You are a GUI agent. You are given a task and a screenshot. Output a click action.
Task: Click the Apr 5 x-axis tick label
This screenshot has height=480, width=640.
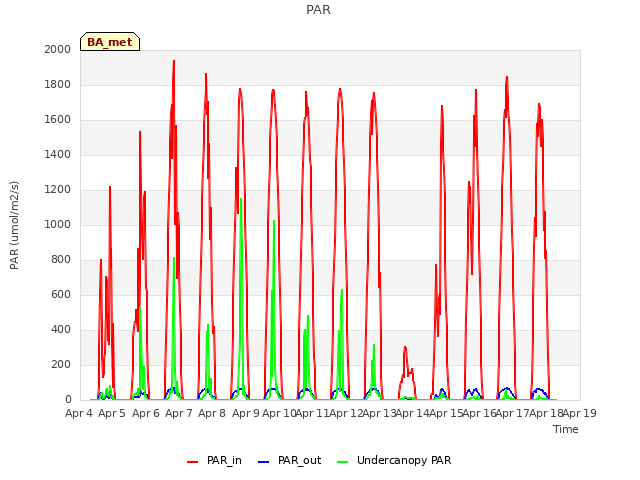pyautogui.click(x=112, y=413)
